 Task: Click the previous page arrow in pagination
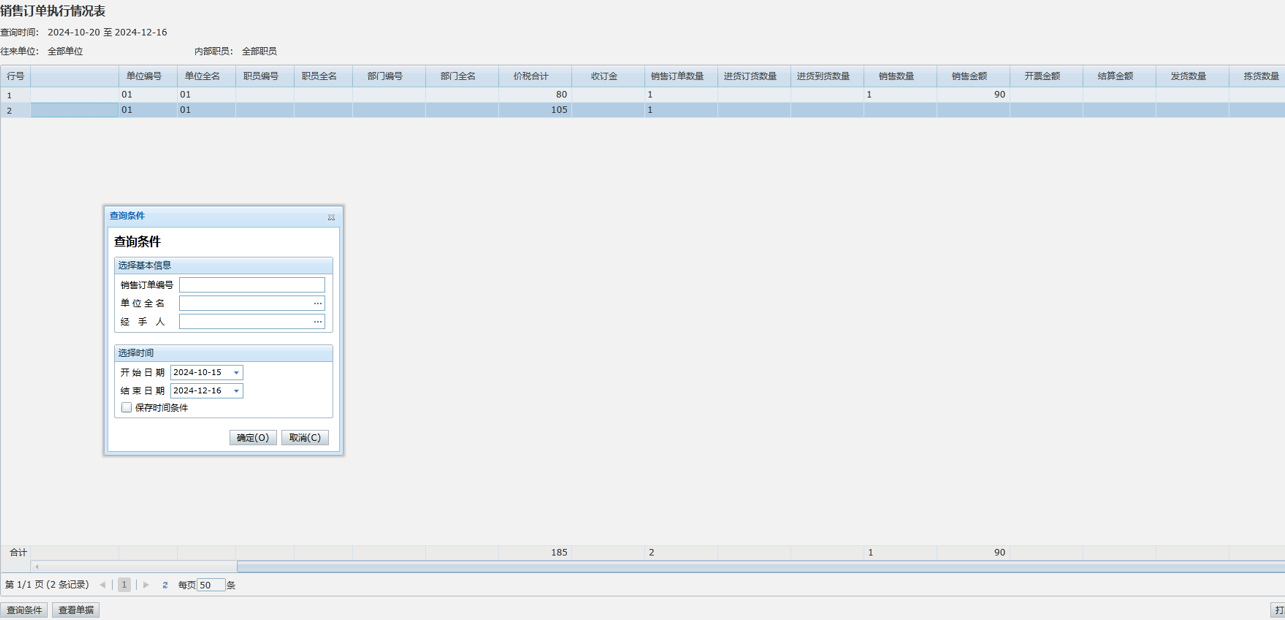[102, 585]
